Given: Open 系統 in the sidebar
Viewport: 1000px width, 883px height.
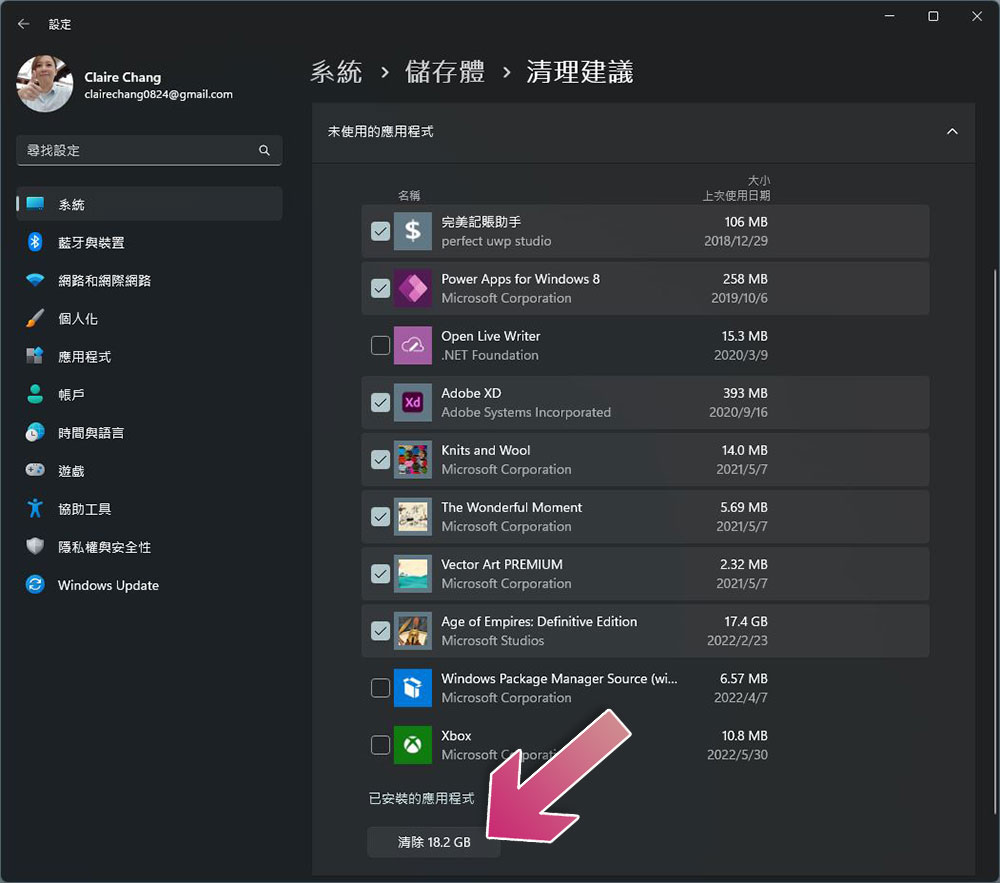Looking at the screenshot, I should (149, 204).
